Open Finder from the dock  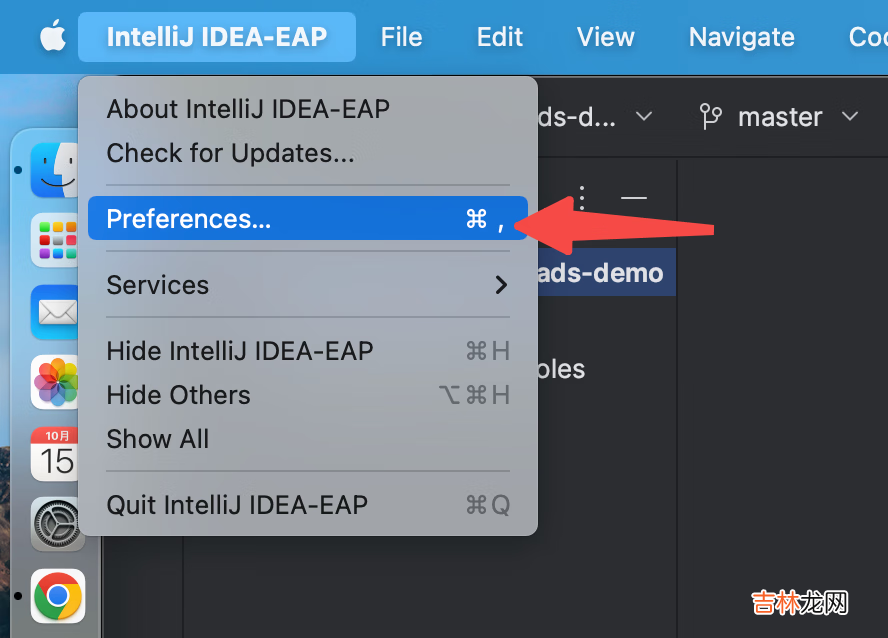pyautogui.click(x=56, y=170)
